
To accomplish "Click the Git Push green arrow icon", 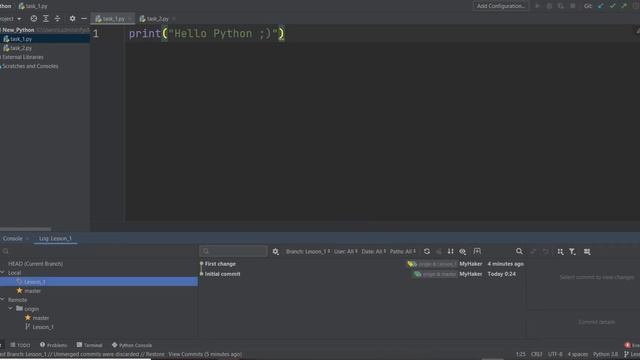I will pos(624,6).
